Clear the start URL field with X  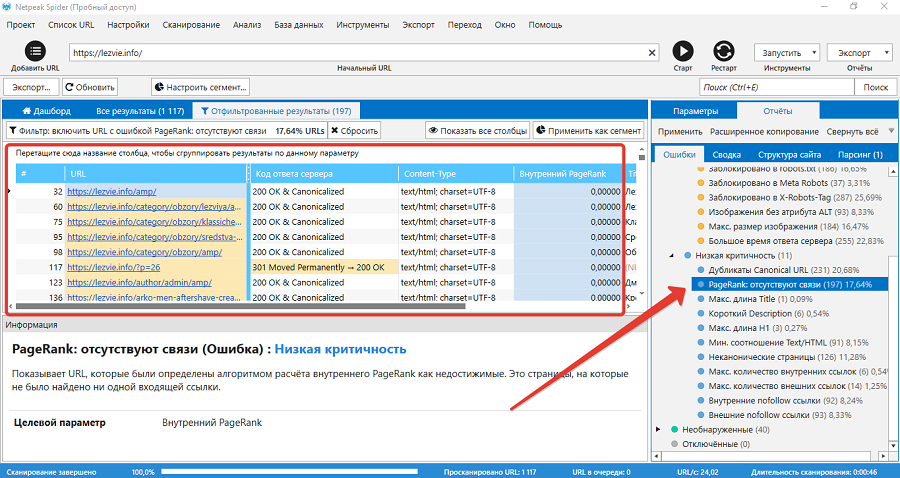[652, 53]
